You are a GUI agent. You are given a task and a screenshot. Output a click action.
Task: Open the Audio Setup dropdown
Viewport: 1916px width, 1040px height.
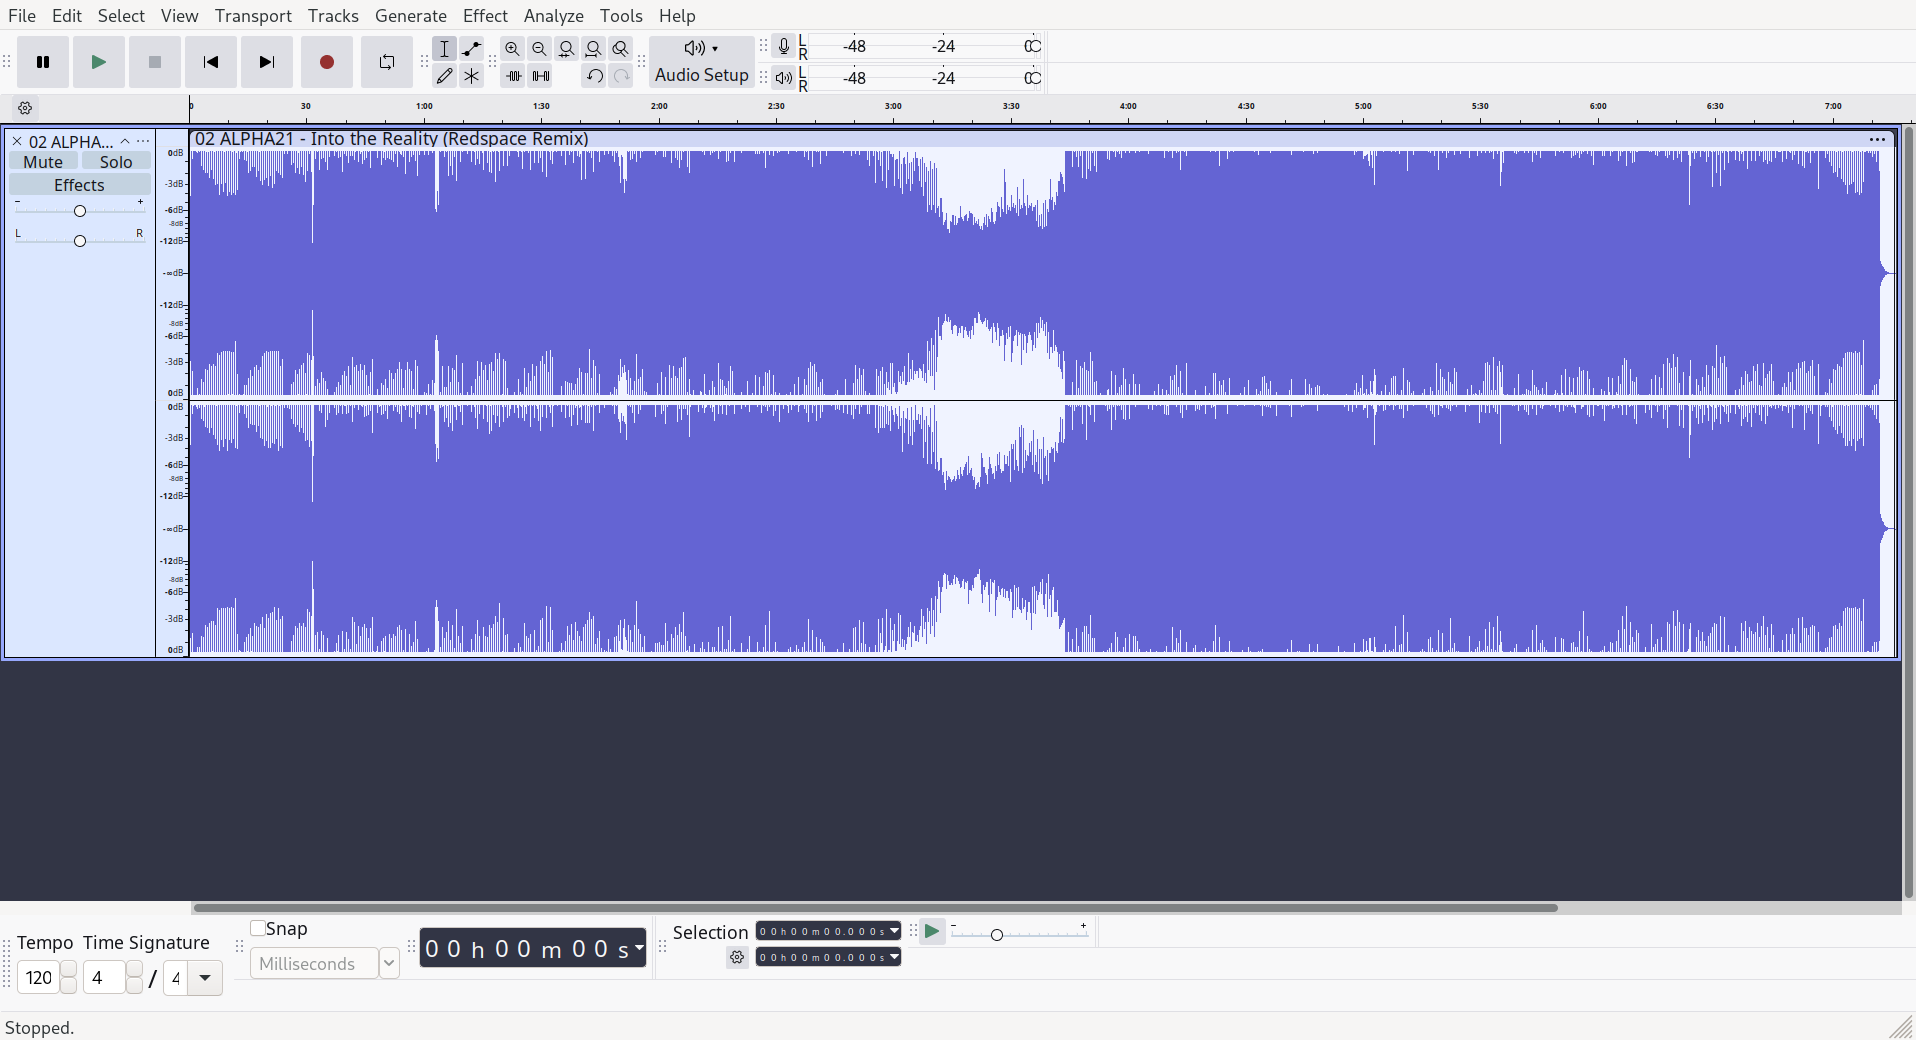[702, 62]
